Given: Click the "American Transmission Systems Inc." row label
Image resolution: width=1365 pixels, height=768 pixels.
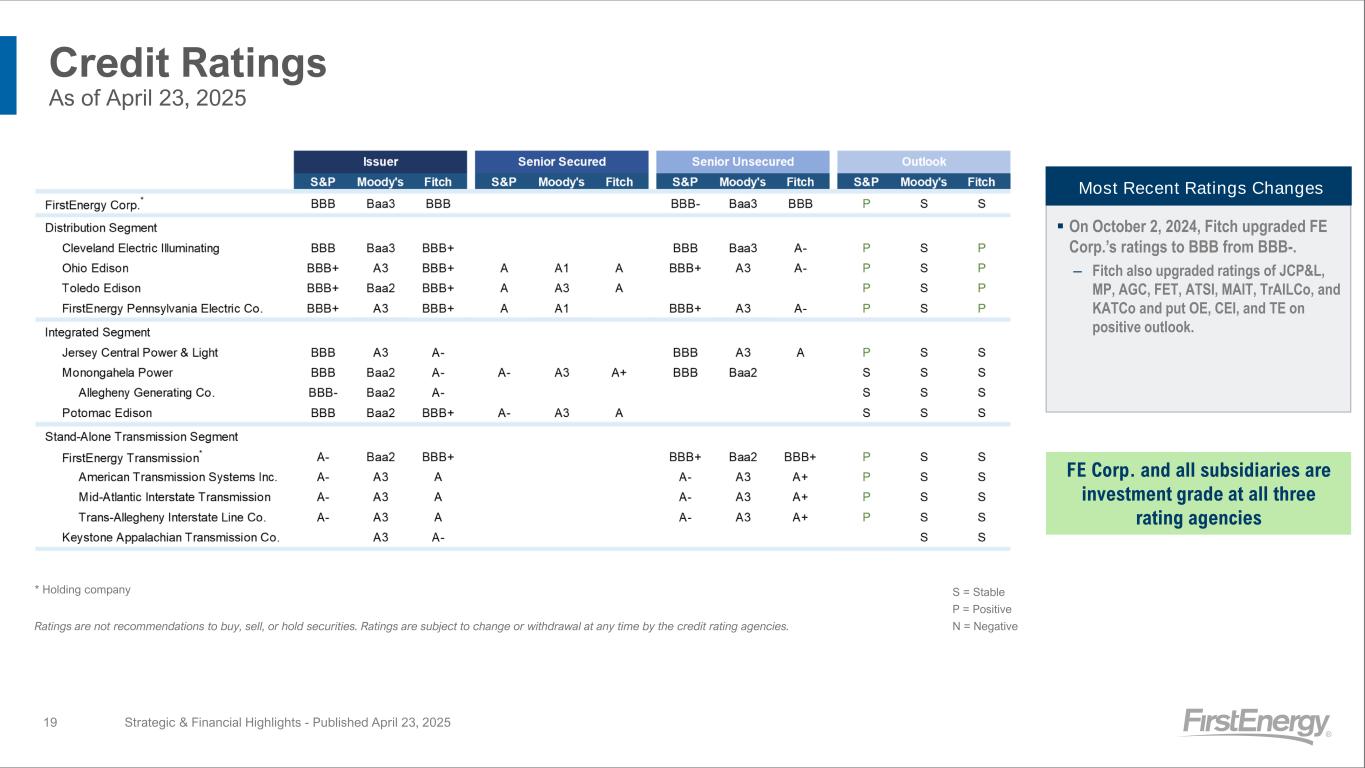Looking at the screenshot, I should [178, 477].
